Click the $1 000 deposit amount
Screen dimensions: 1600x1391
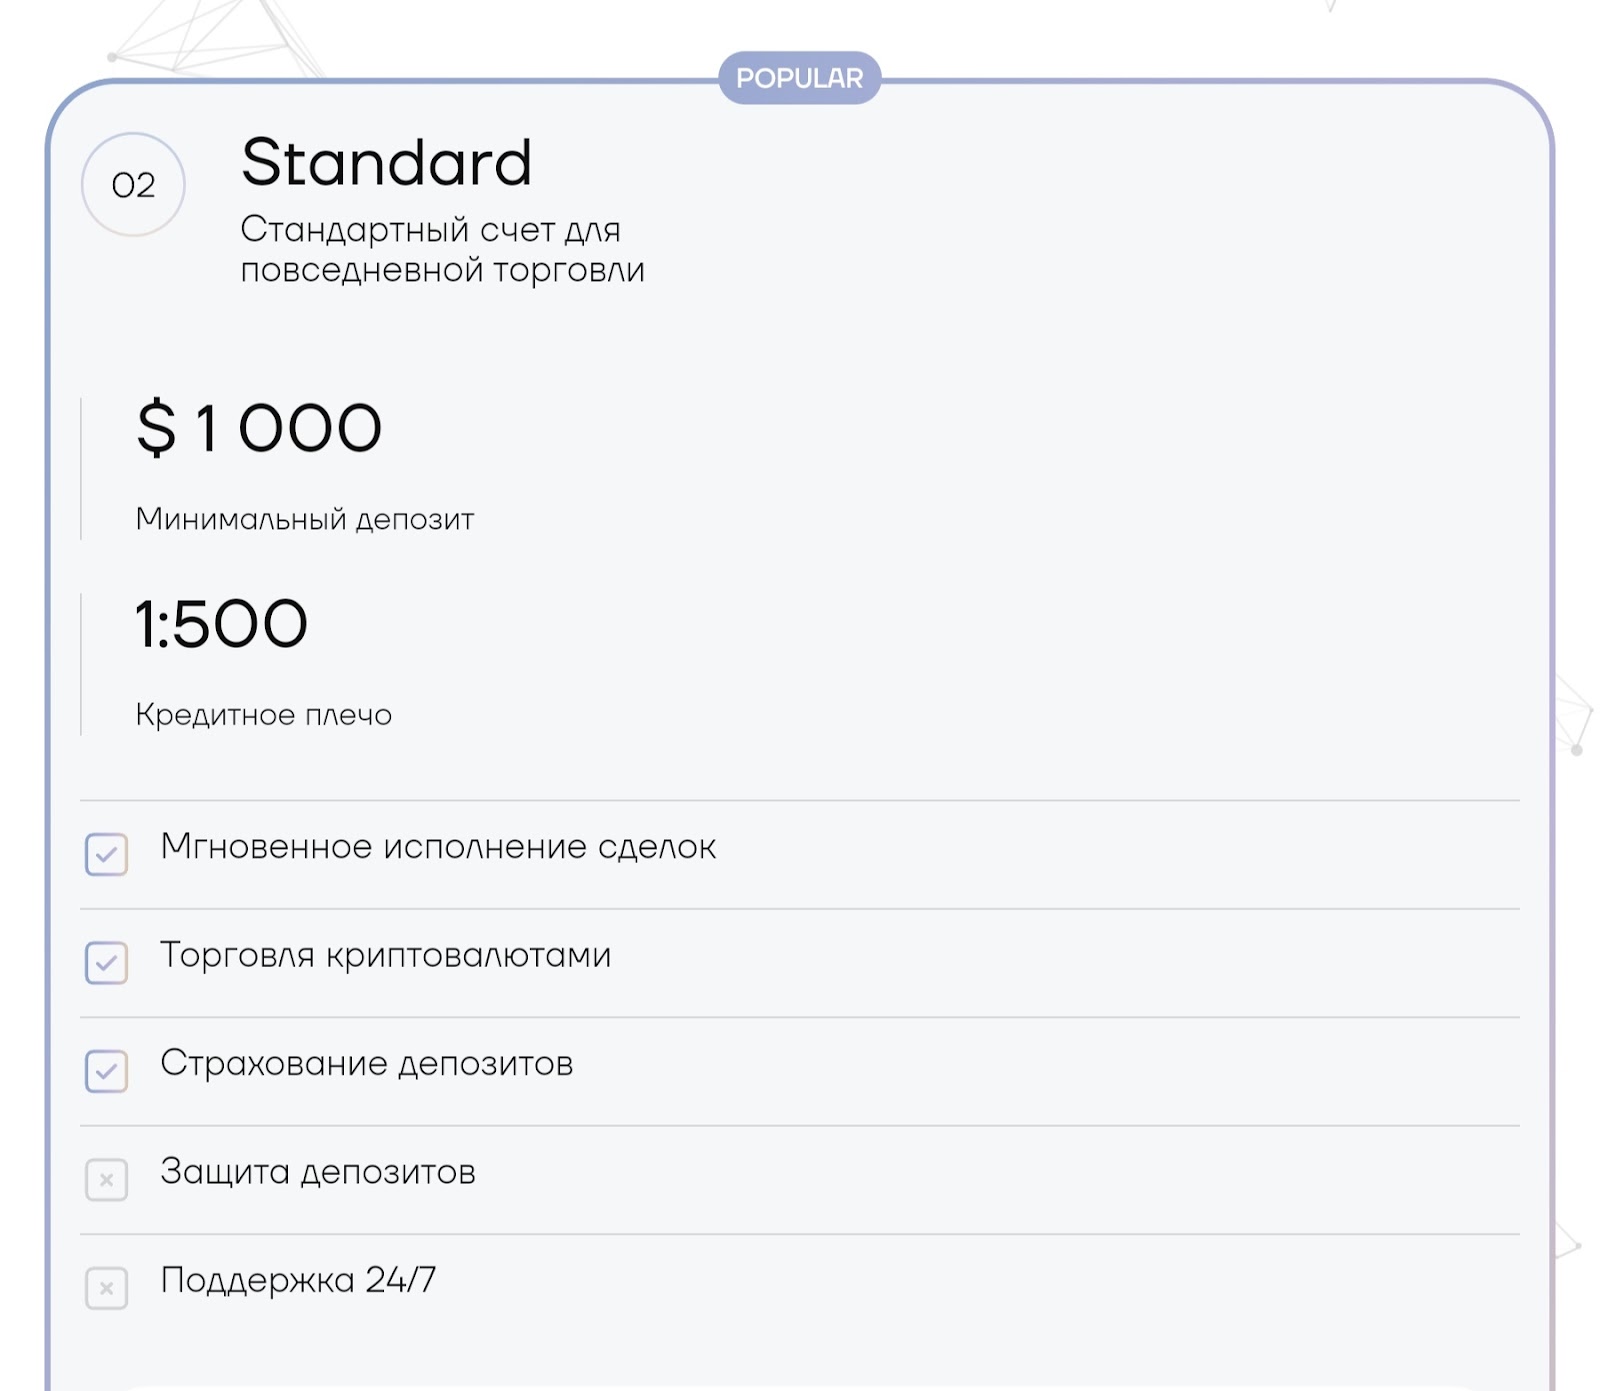[x=260, y=428]
